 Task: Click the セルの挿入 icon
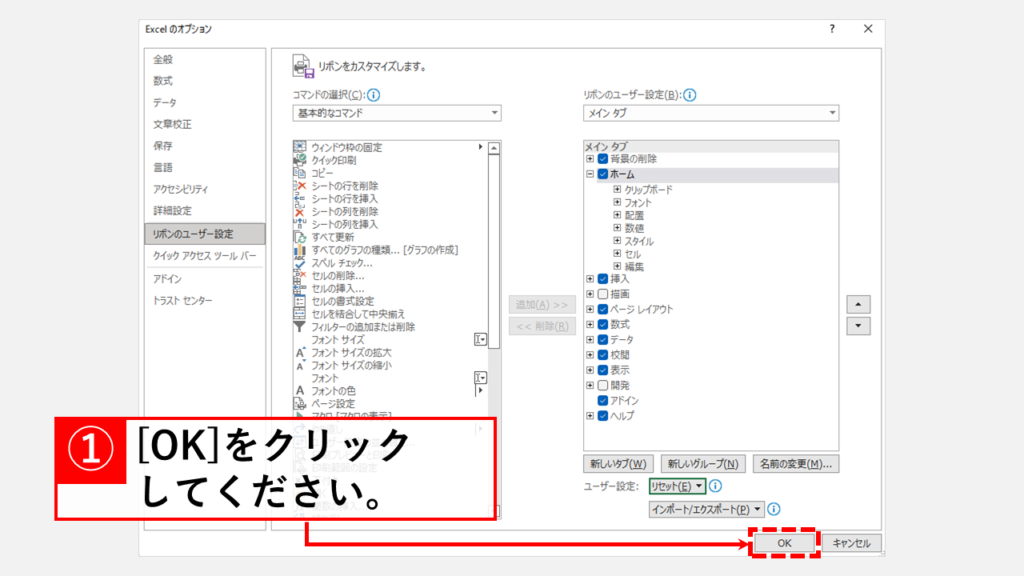click(x=300, y=288)
